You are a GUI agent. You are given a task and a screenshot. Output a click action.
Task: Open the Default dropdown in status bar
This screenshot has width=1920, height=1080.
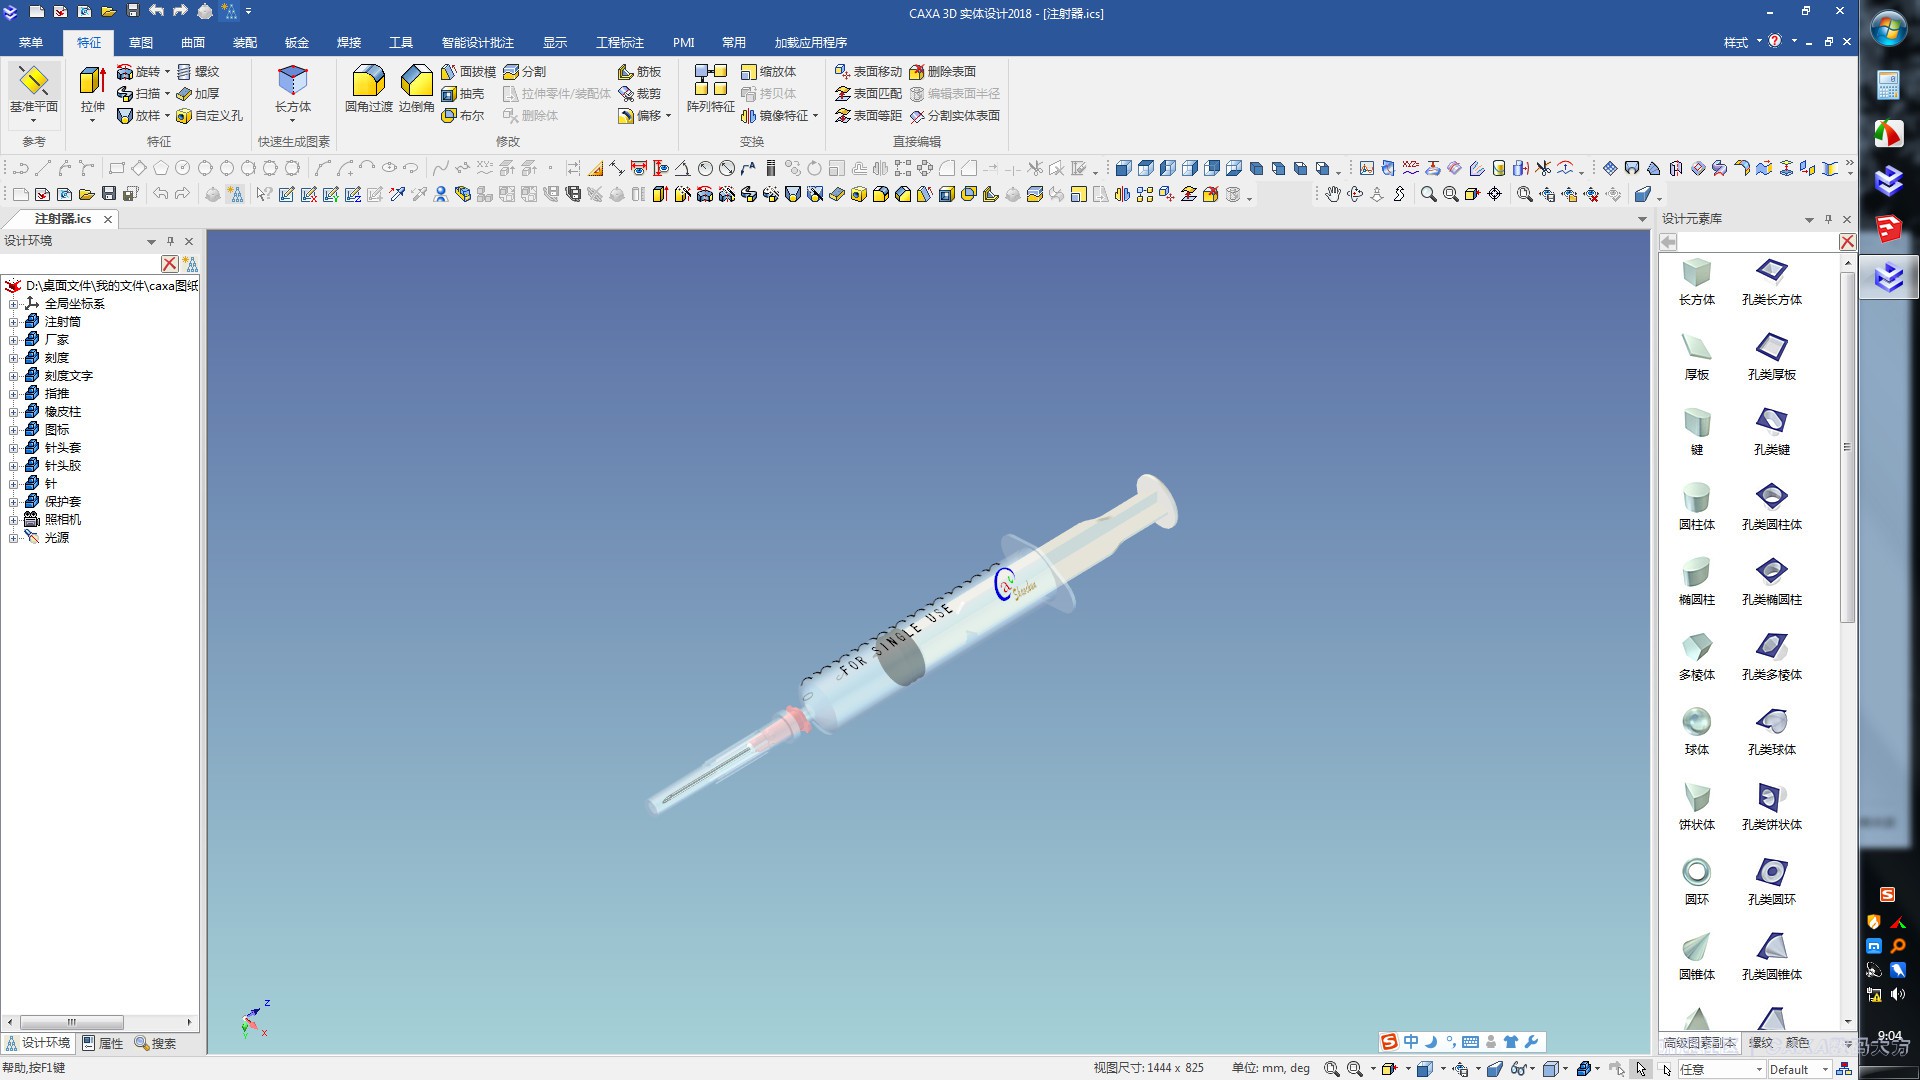(x=1824, y=1069)
